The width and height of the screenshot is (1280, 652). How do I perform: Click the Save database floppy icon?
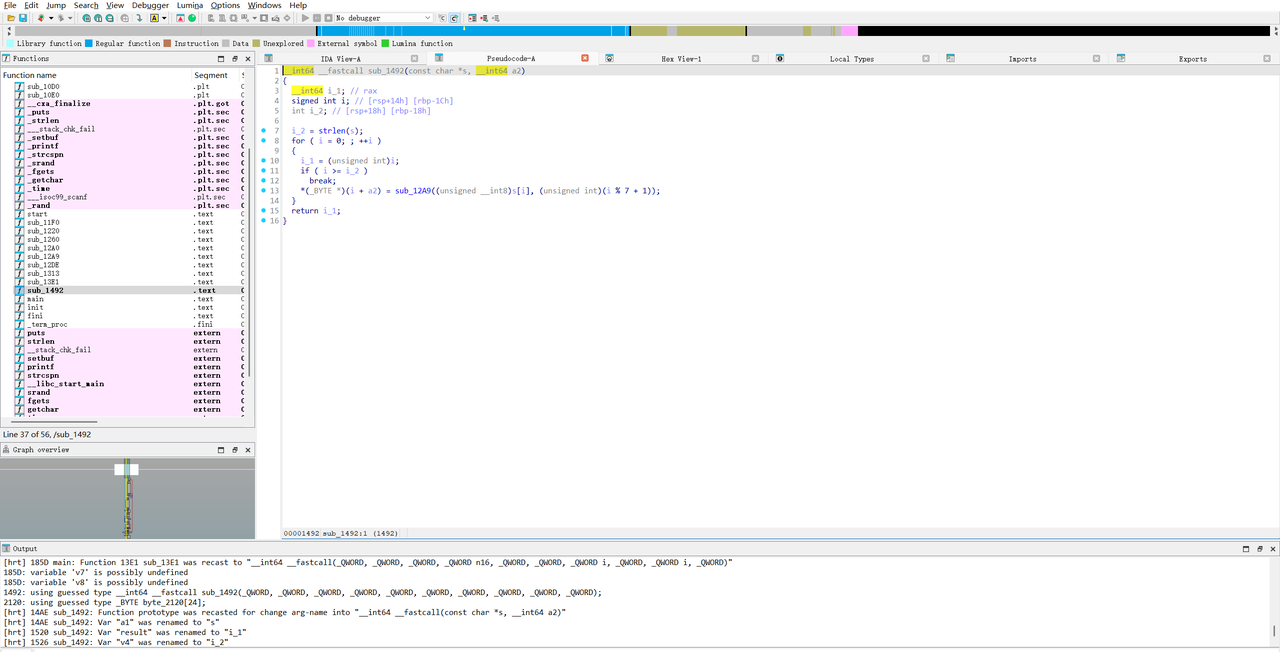[22, 18]
